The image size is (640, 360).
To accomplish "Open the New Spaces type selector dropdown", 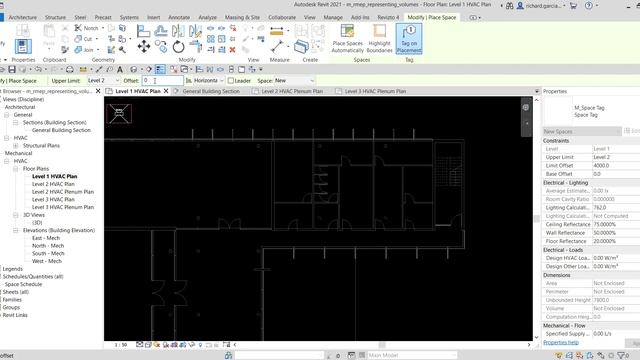I will coord(582,131).
